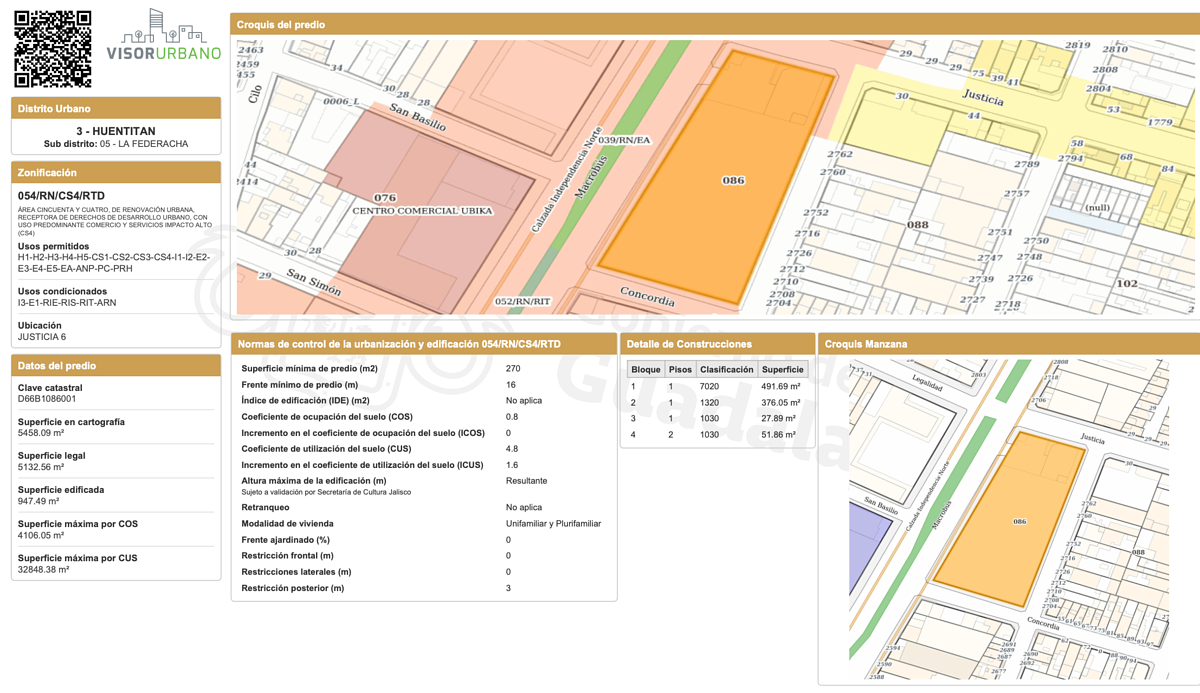Screen dimensions: 1200x693
Task: Click block number 102 on the main map
Action: 1126,283
